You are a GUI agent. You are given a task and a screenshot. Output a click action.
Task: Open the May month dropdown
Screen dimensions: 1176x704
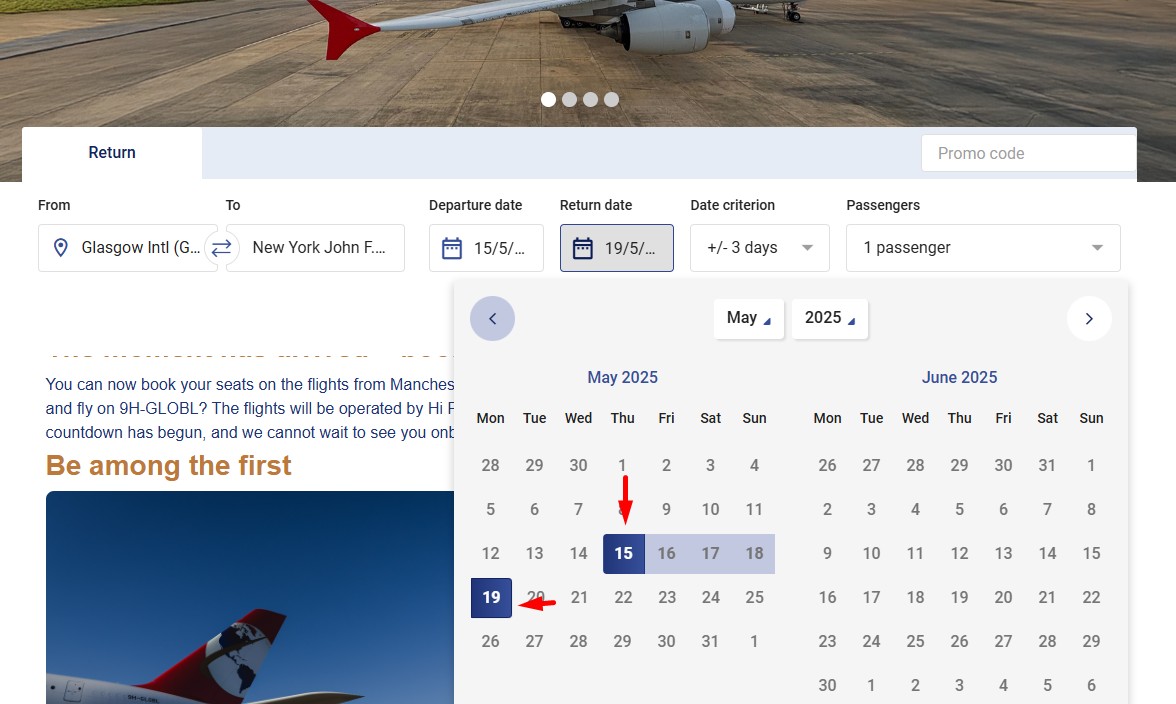tap(748, 318)
